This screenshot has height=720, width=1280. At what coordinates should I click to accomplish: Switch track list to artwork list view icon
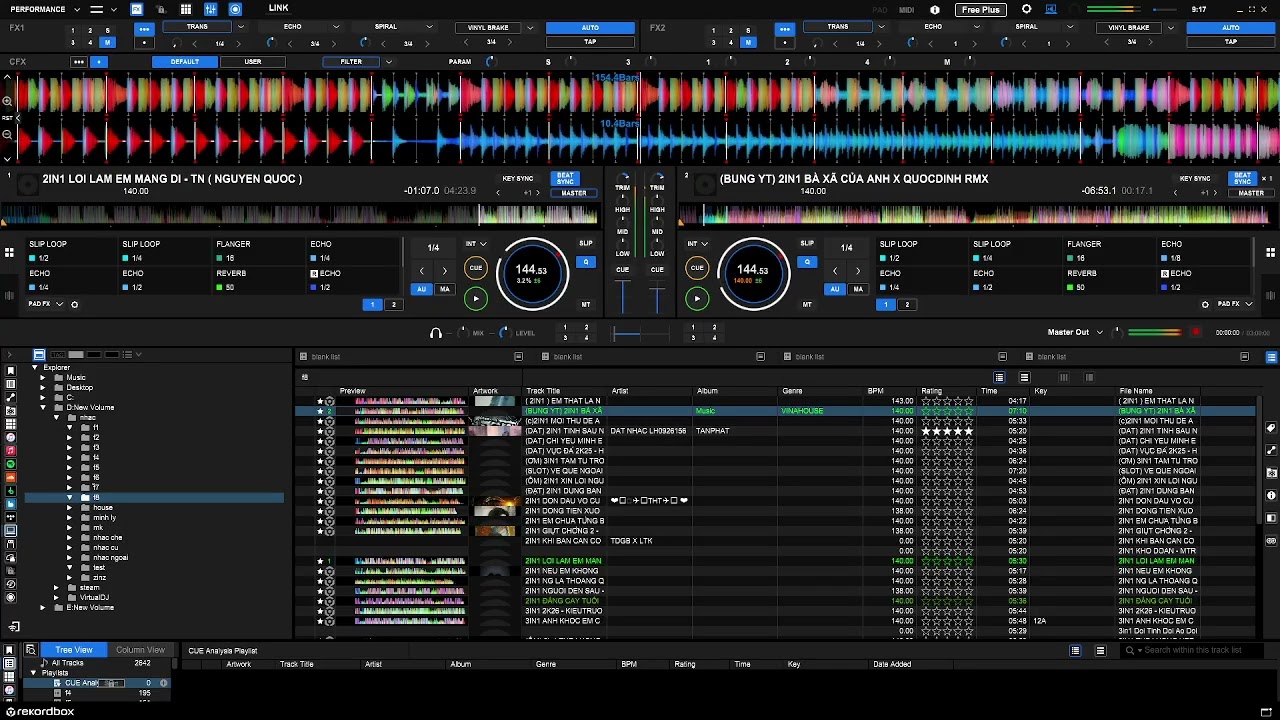pyautogui.click(x=1024, y=377)
